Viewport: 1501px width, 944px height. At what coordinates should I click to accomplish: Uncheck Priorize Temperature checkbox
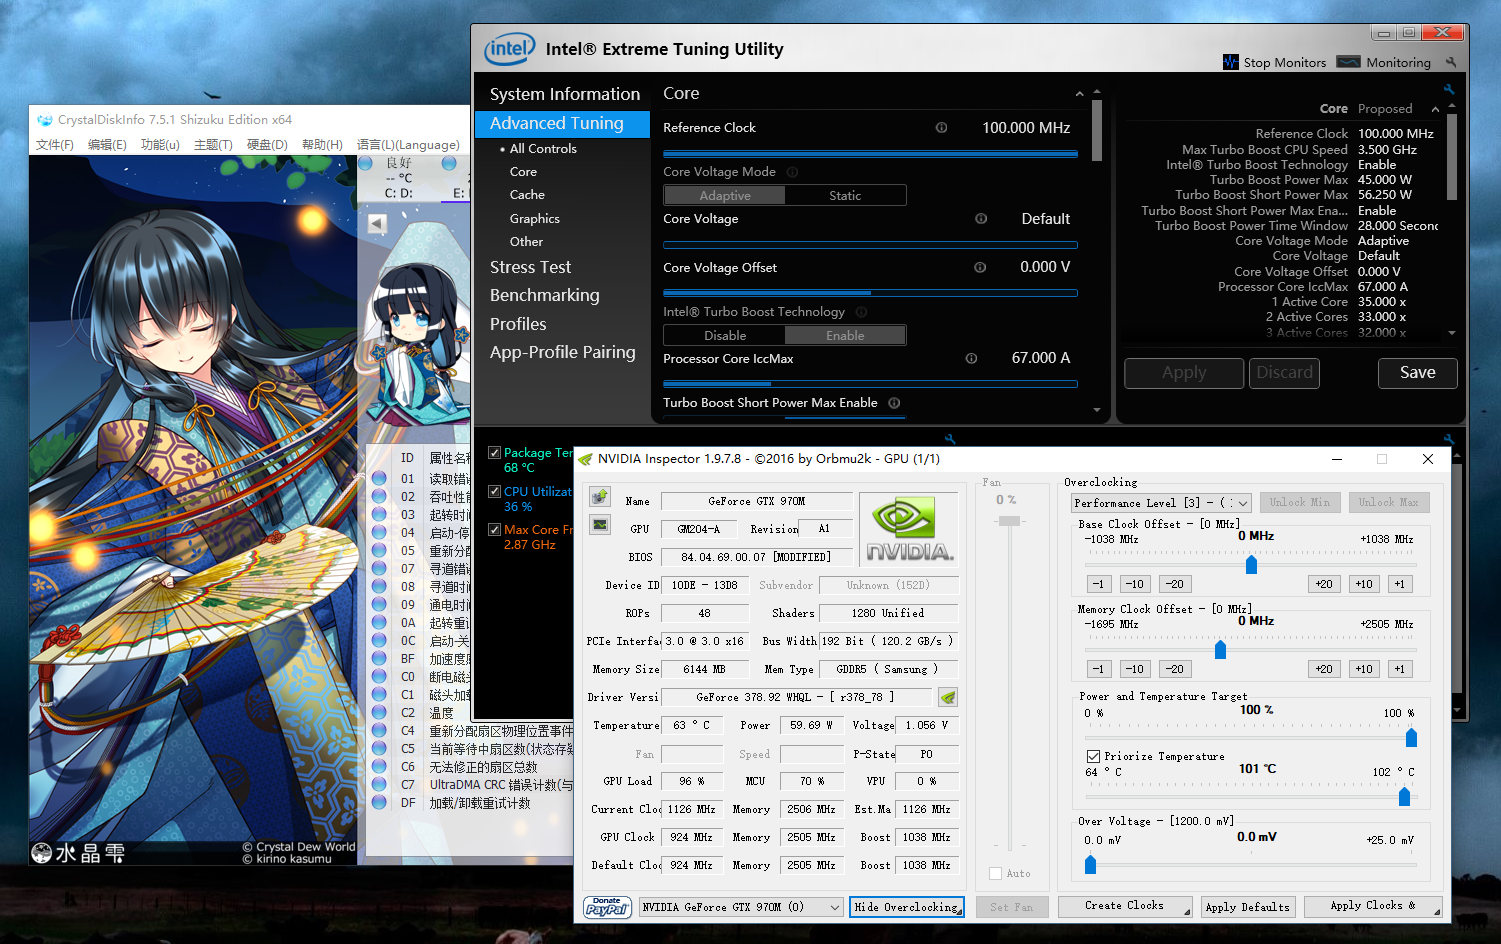click(1093, 756)
